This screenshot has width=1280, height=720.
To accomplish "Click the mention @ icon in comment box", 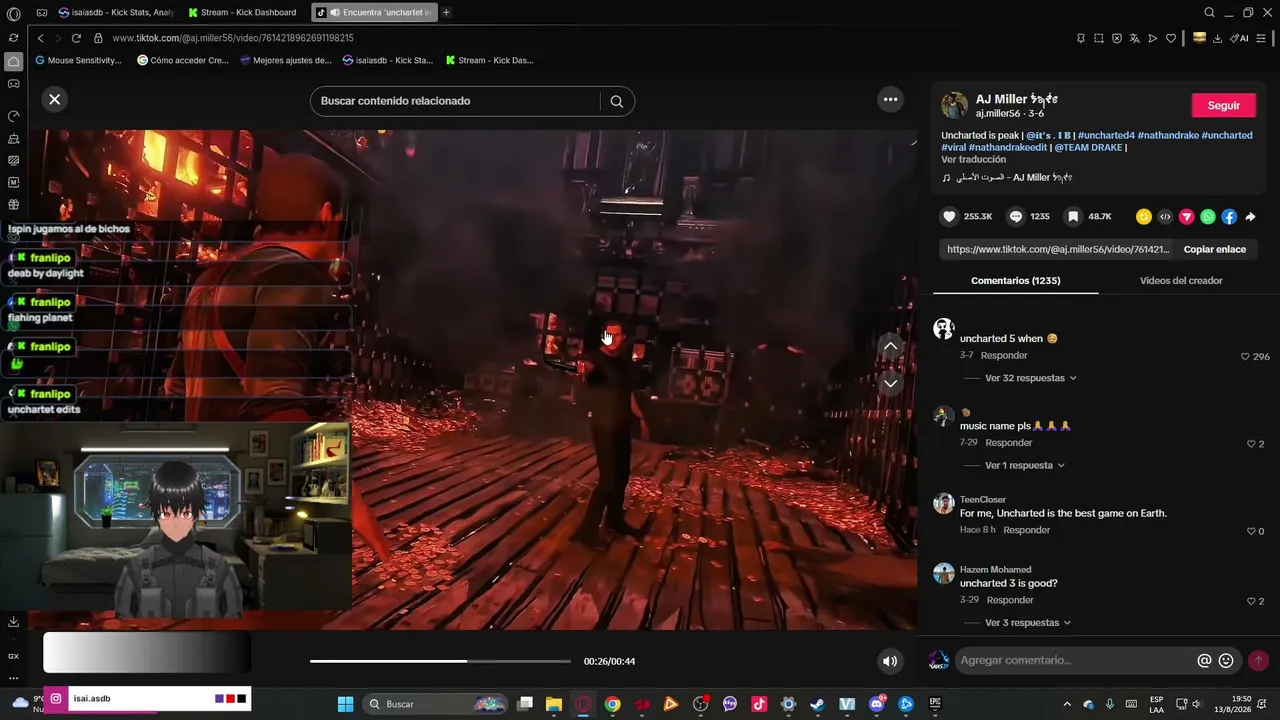I will pyautogui.click(x=1204, y=660).
